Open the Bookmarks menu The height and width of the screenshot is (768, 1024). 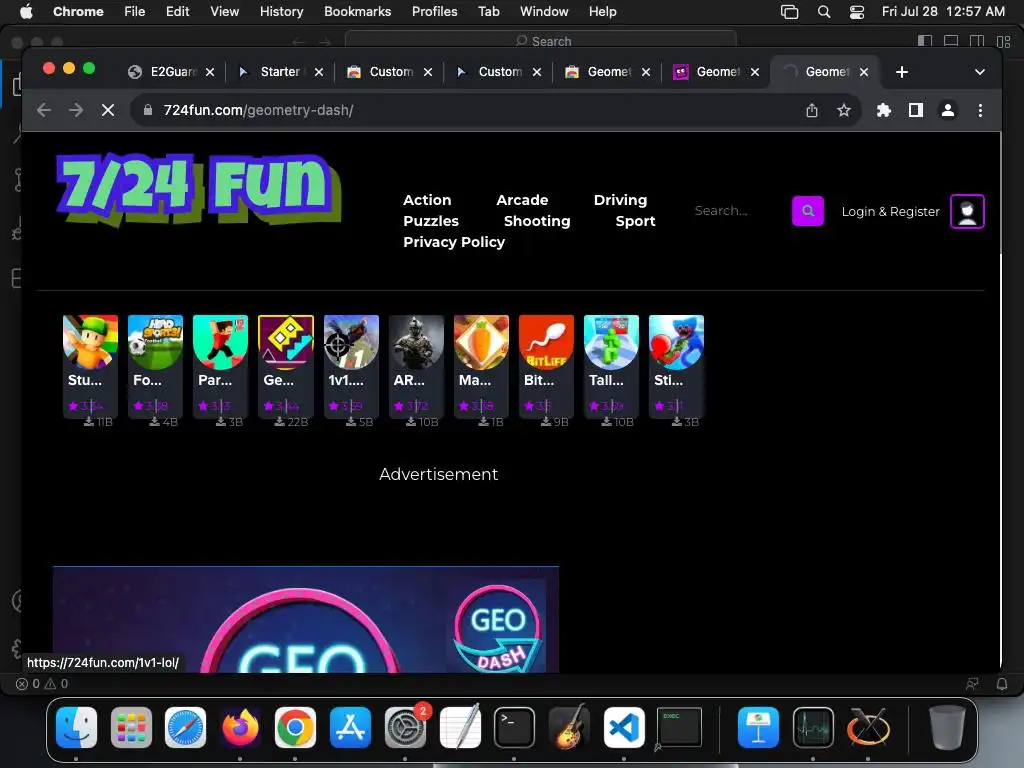tap(357, 12)
